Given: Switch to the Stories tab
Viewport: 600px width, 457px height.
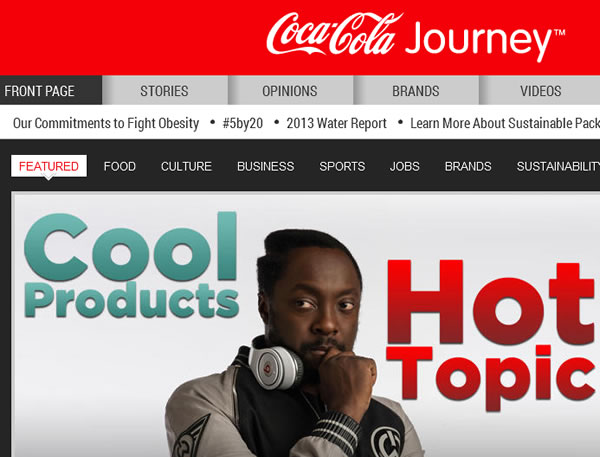Looking at the screenshot, I should click(165, 90).
